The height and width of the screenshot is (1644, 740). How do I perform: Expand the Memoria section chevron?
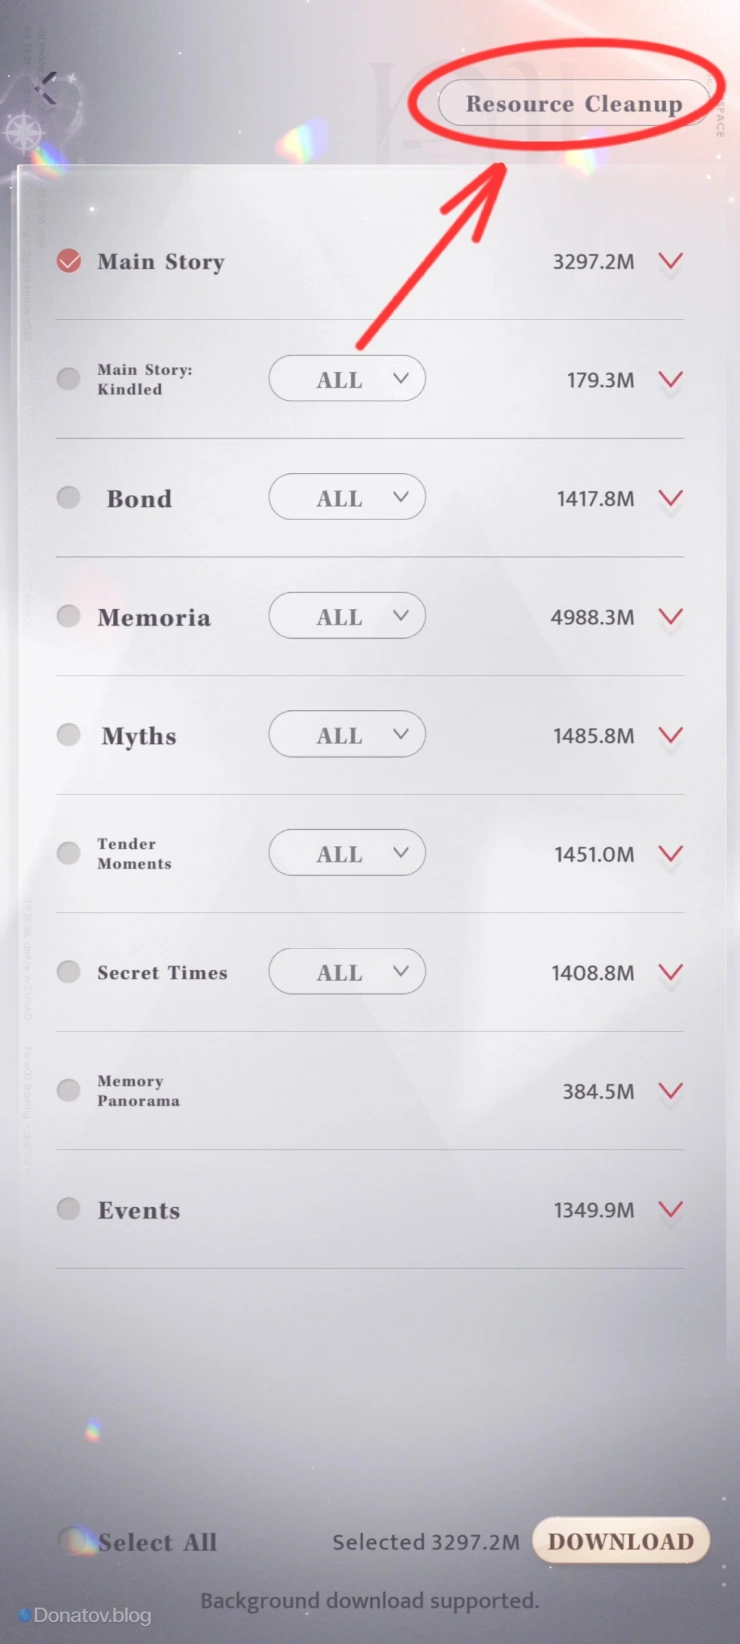pyautogui.click(x=671, y=616)
